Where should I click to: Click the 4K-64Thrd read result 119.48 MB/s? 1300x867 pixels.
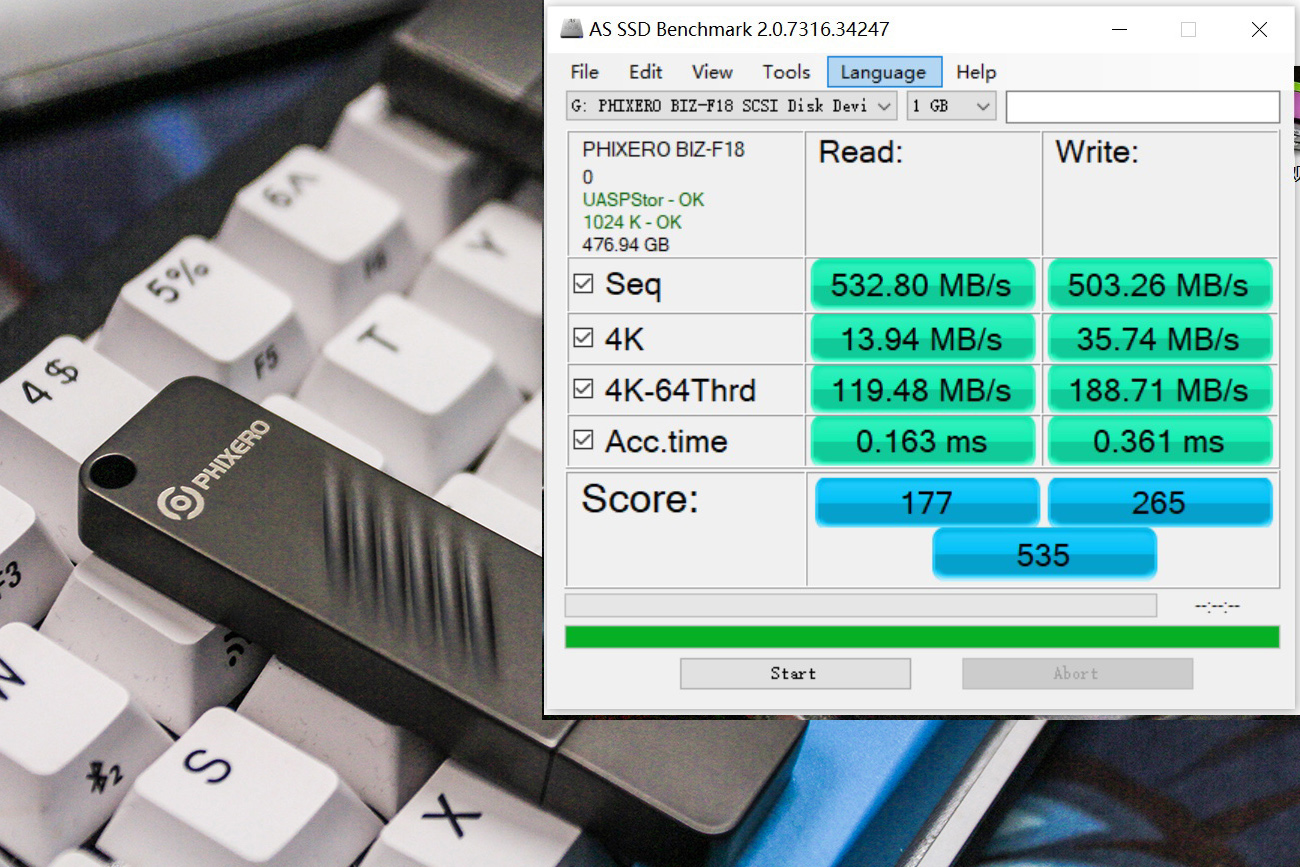click(x=921, y=390)
